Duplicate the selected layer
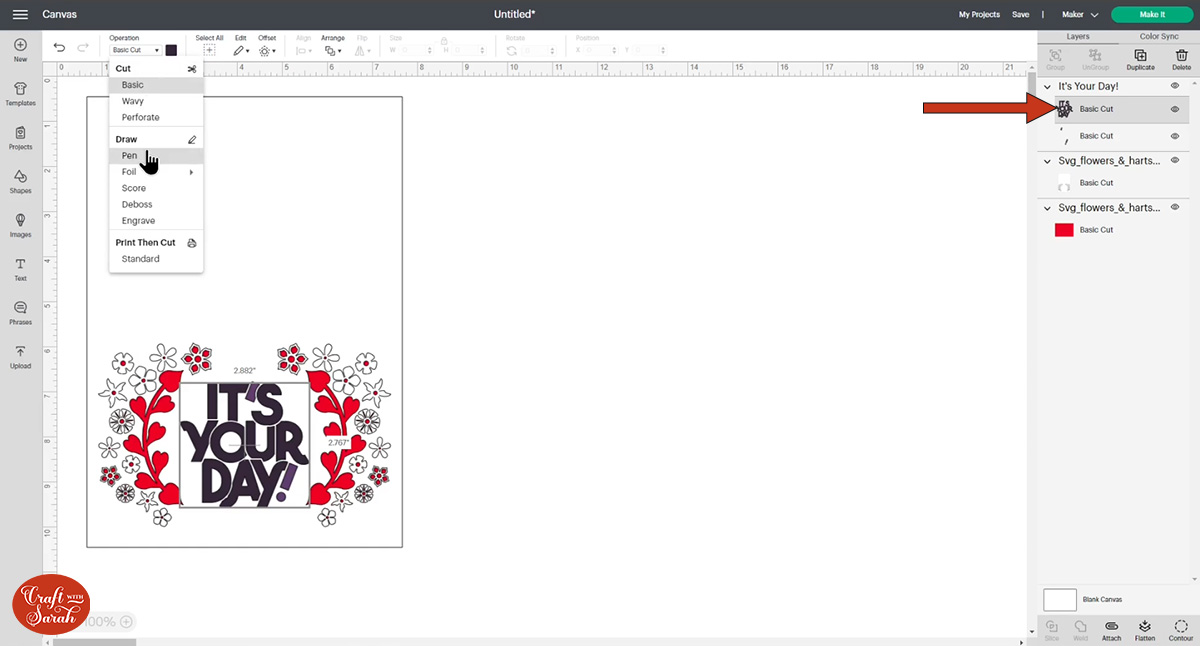This screenshot has width=1200, height=646. pyautogui.click(x=1140, y=58)
